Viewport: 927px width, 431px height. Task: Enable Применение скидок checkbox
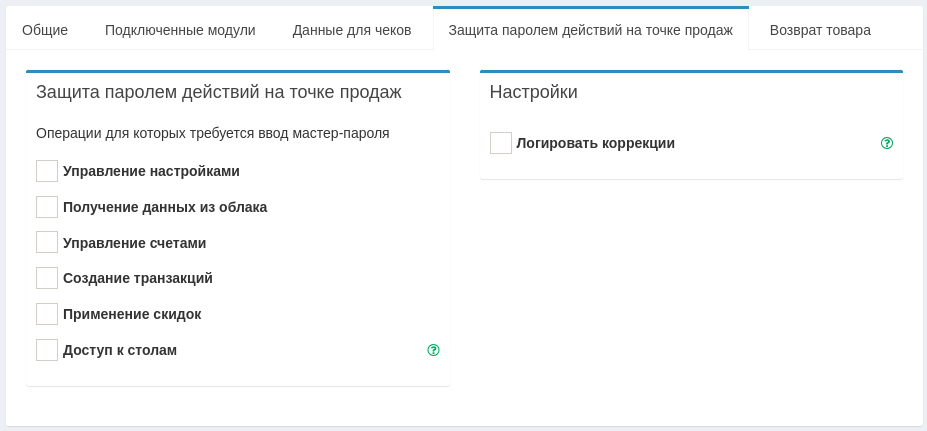click(47, 314)
